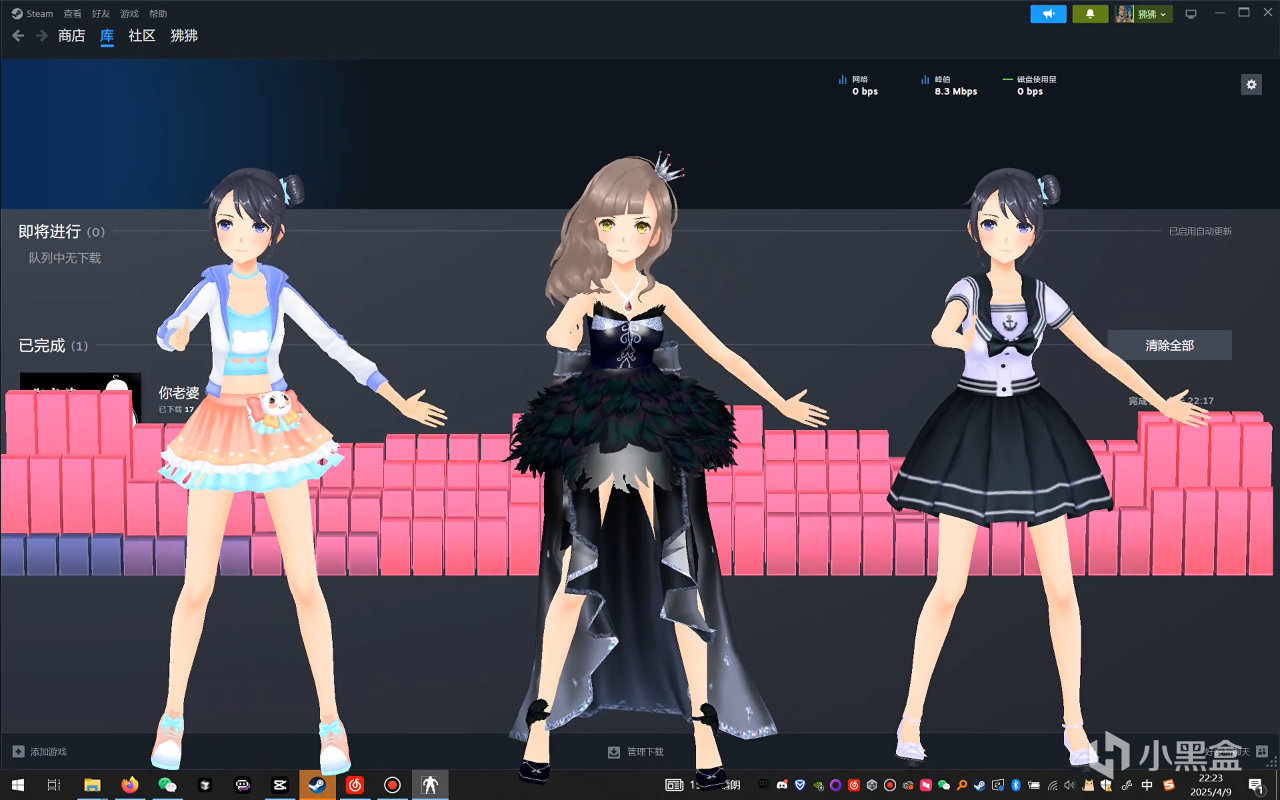The height and width of the screenshot is (800, 1280).
Task: Open the magnifier search tray icon
Action: tap(961, 785)
